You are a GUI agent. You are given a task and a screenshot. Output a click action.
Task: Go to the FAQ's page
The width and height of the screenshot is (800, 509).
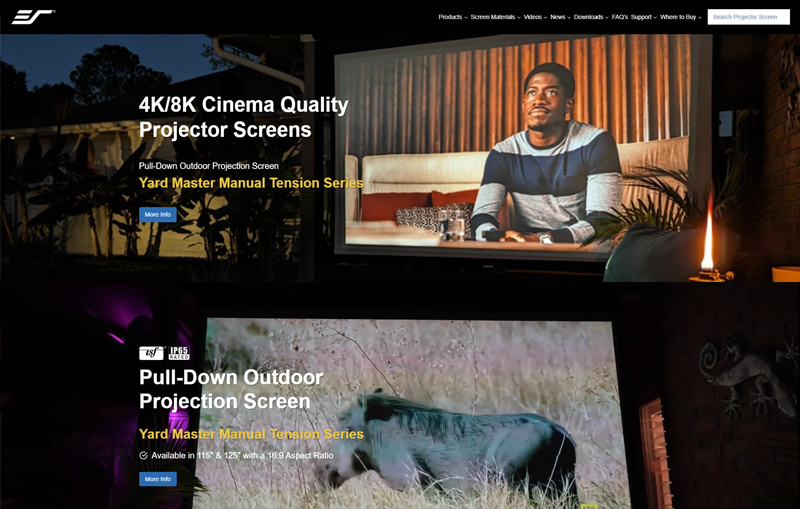(619, 17)
